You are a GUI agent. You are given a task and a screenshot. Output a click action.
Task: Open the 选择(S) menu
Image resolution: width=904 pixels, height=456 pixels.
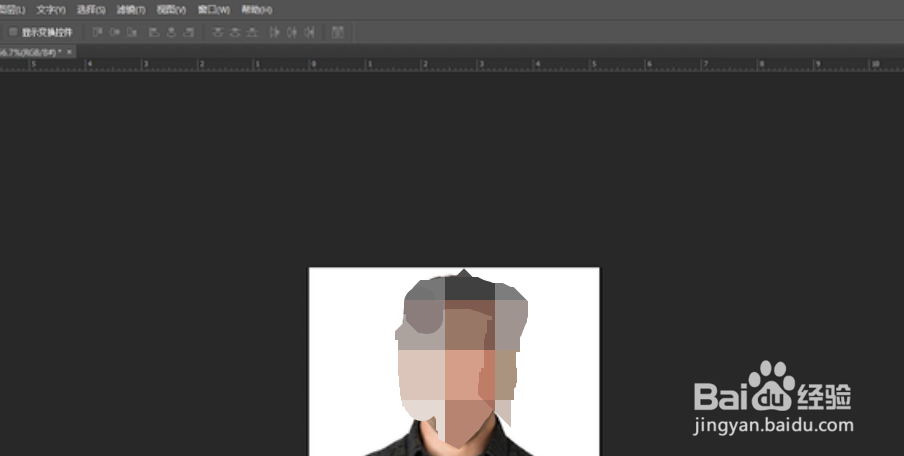pyautogui.click(x=91, y=10)
